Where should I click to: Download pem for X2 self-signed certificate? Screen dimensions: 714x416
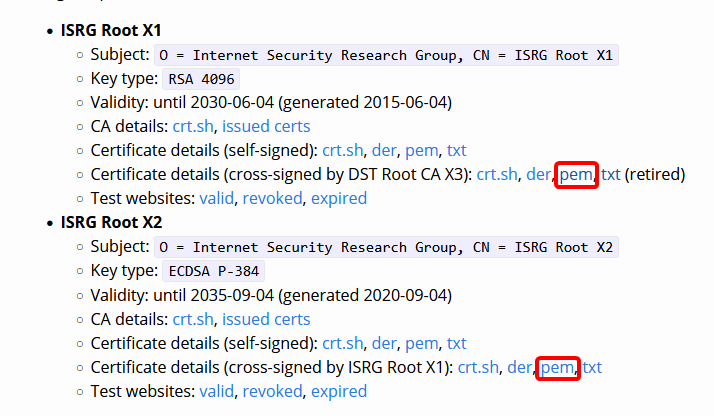click(x=422, y=344)
